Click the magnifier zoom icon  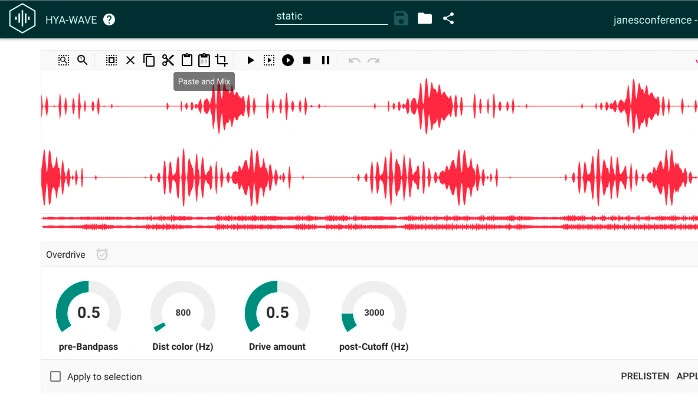[x=82, y=60]
